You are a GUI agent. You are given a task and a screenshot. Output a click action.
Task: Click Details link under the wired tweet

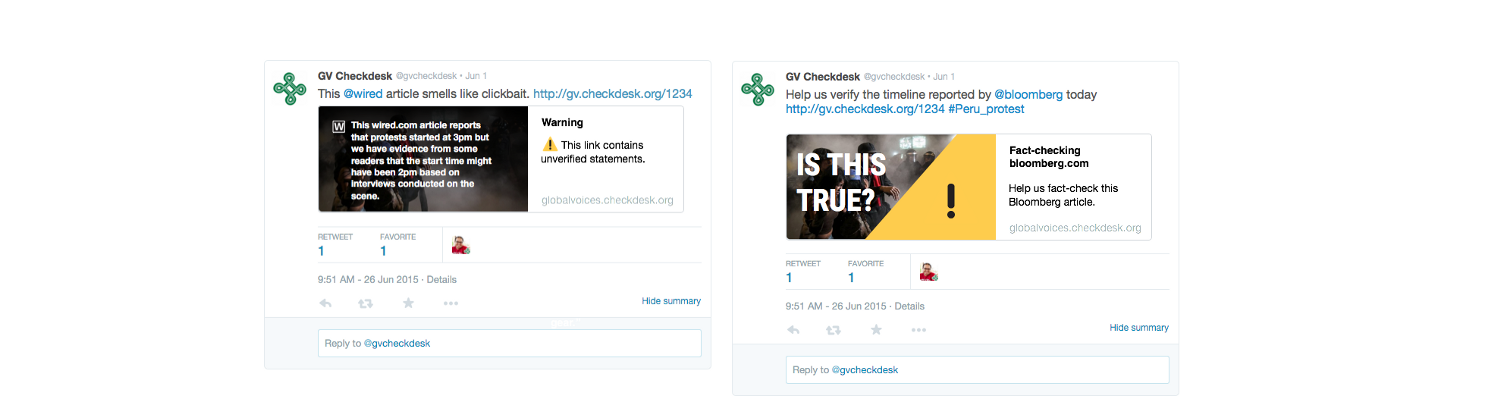point(441,280)
